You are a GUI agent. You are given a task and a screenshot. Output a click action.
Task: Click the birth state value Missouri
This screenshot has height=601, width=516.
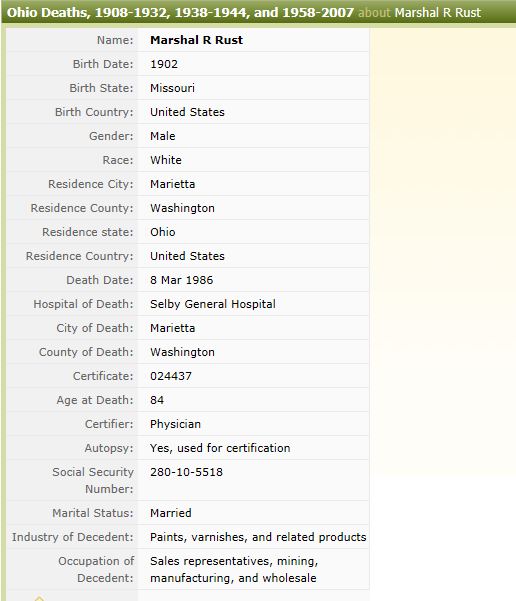[172, 88]
